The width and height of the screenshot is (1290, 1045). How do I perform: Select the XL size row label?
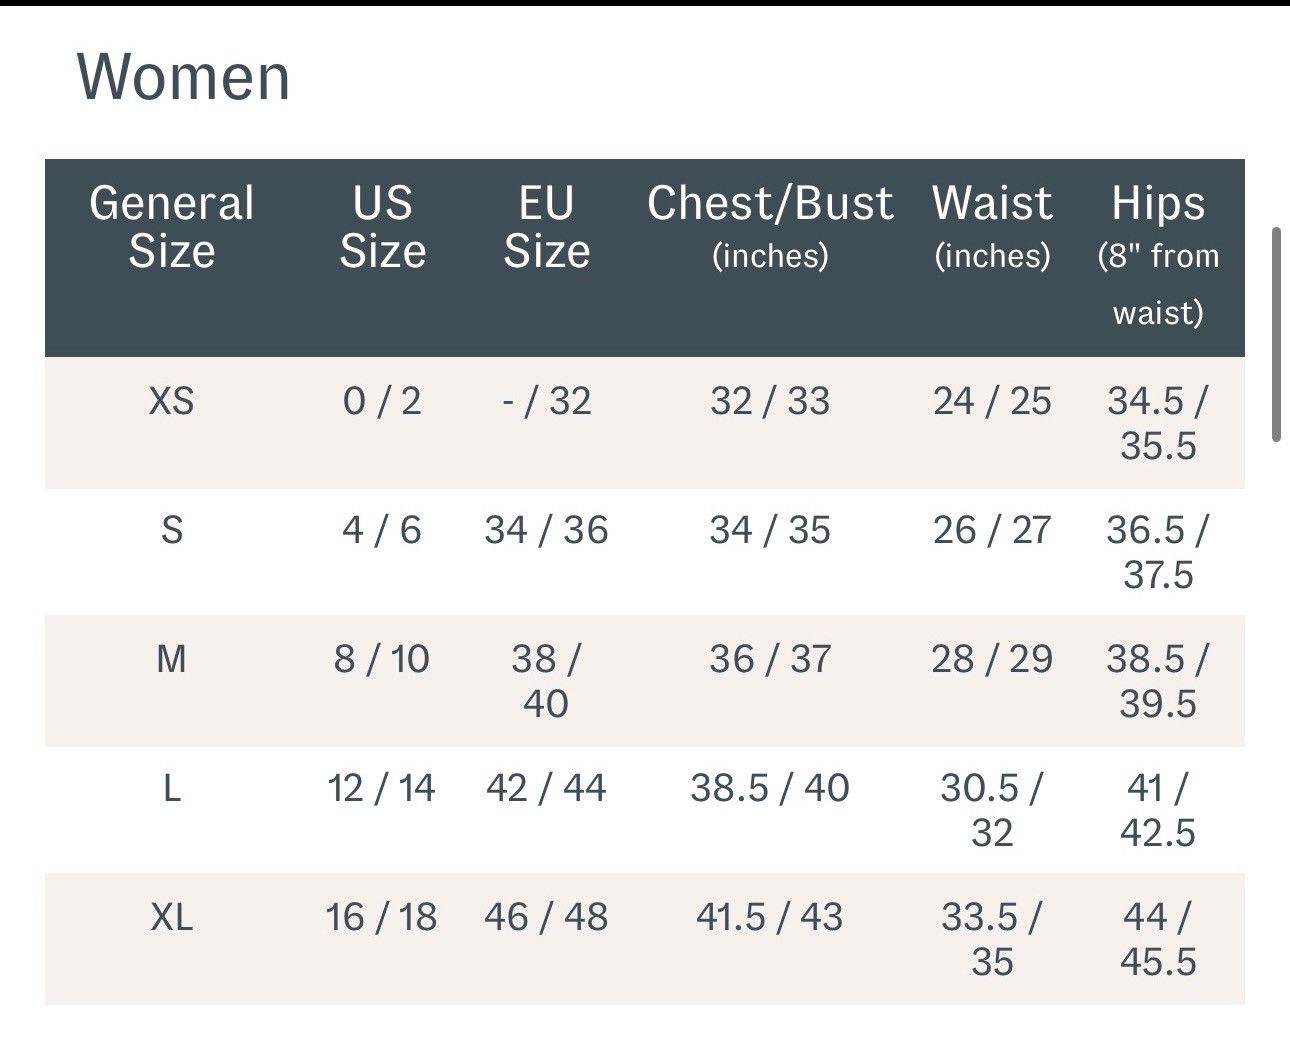(x=172, y=918)
